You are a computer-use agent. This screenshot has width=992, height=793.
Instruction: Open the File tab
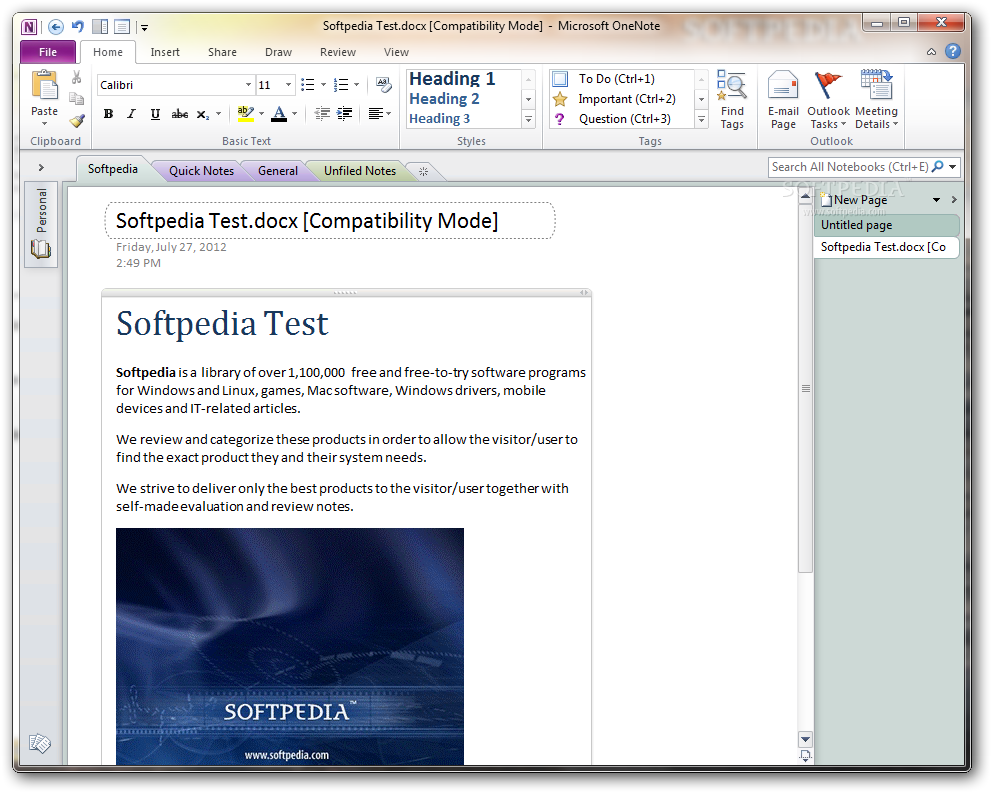(x=48, y=52)
